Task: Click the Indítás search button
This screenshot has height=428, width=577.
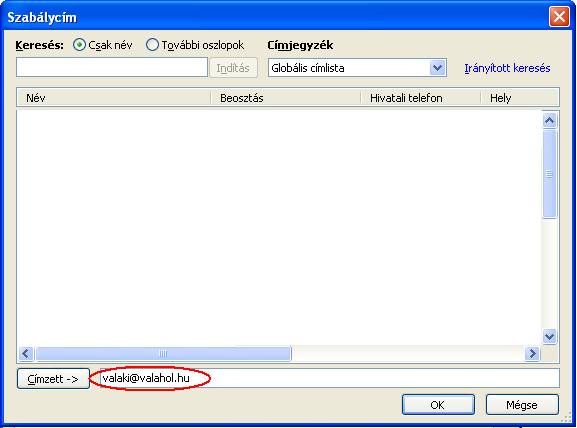Action: pyautogui.click(x=233, y=68)
